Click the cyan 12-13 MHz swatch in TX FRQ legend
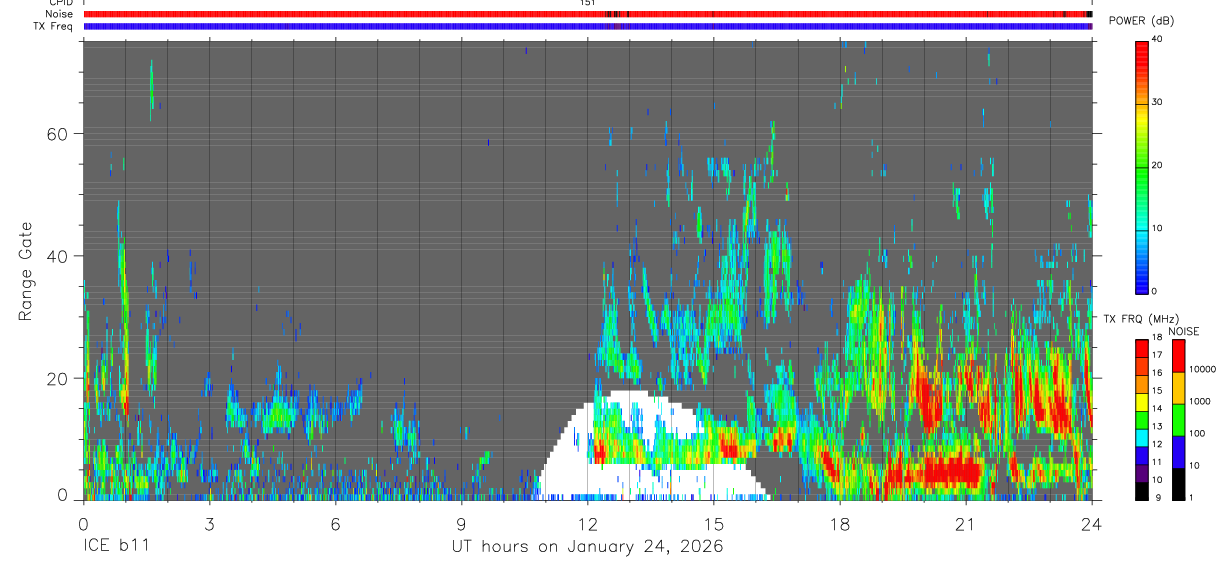The height and width of the screenshot is (567, 1228). (1142, 438)
